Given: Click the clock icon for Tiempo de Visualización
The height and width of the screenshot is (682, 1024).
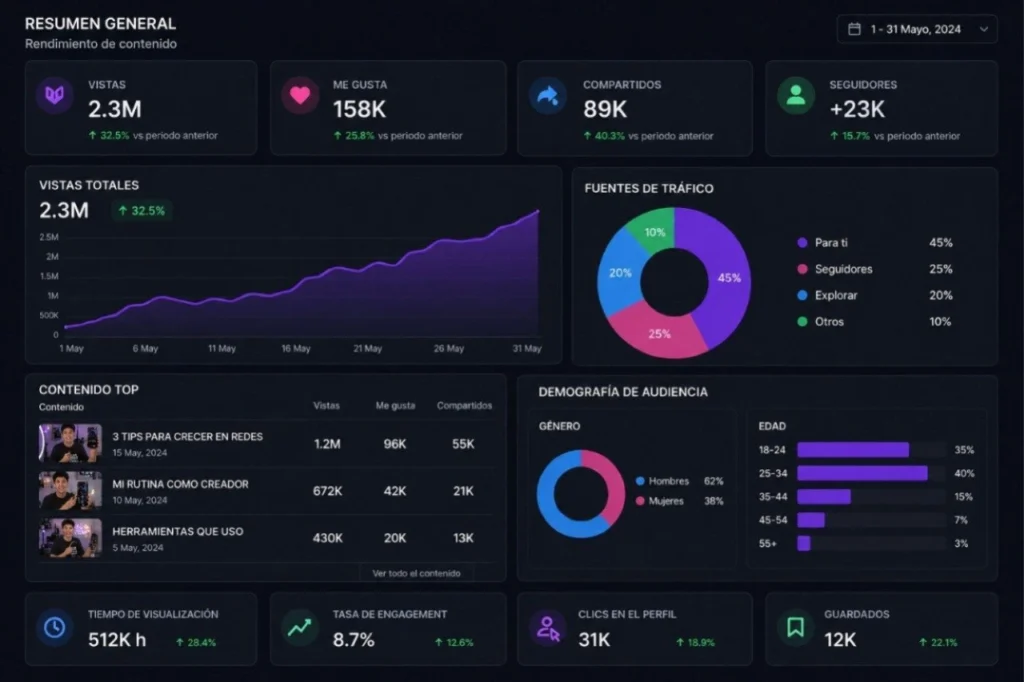Looking at the screenshot, I should [x=54, y=627].
